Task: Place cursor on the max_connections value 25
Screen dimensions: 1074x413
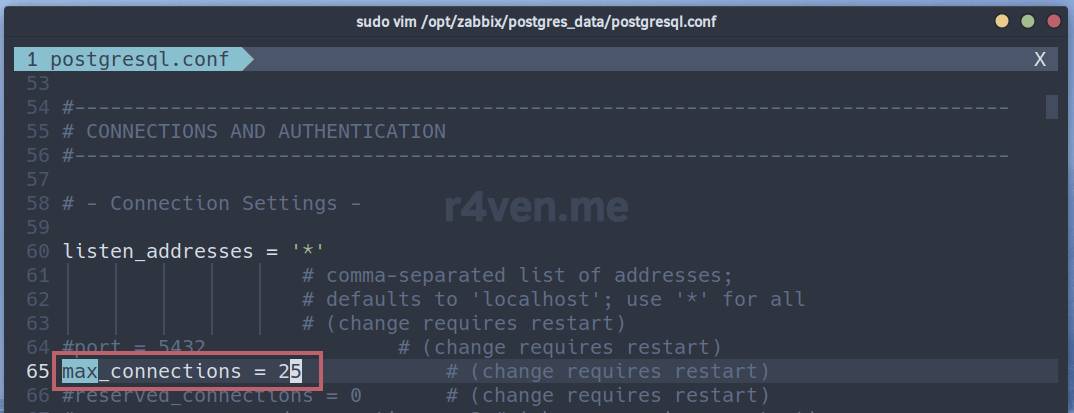Action: tap(290, 372)
